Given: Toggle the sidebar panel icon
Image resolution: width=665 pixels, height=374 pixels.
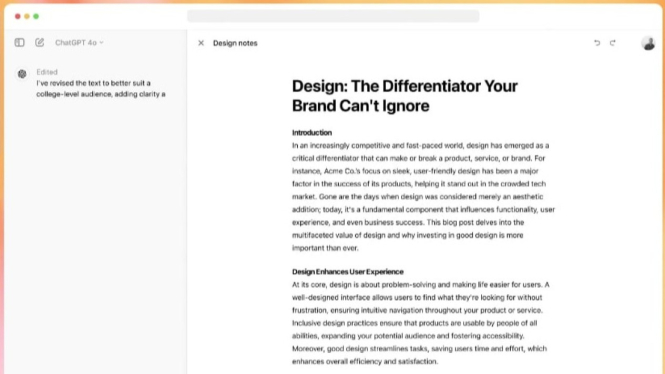Looking at the screenshot, I should [20, 42].
